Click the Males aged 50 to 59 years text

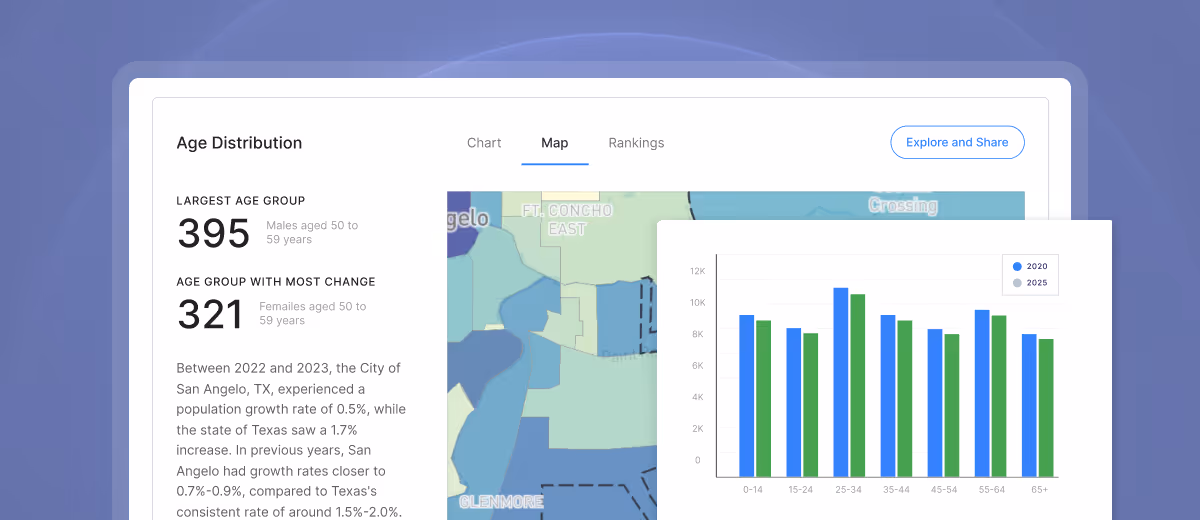coord(312,232)
